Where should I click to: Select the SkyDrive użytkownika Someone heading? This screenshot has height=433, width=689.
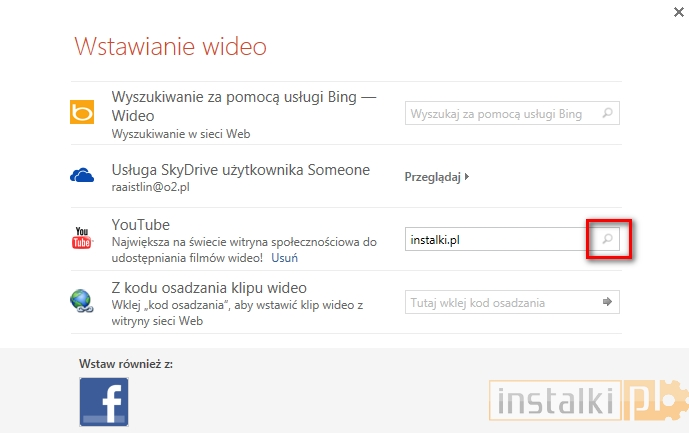(x=240, y=169)
